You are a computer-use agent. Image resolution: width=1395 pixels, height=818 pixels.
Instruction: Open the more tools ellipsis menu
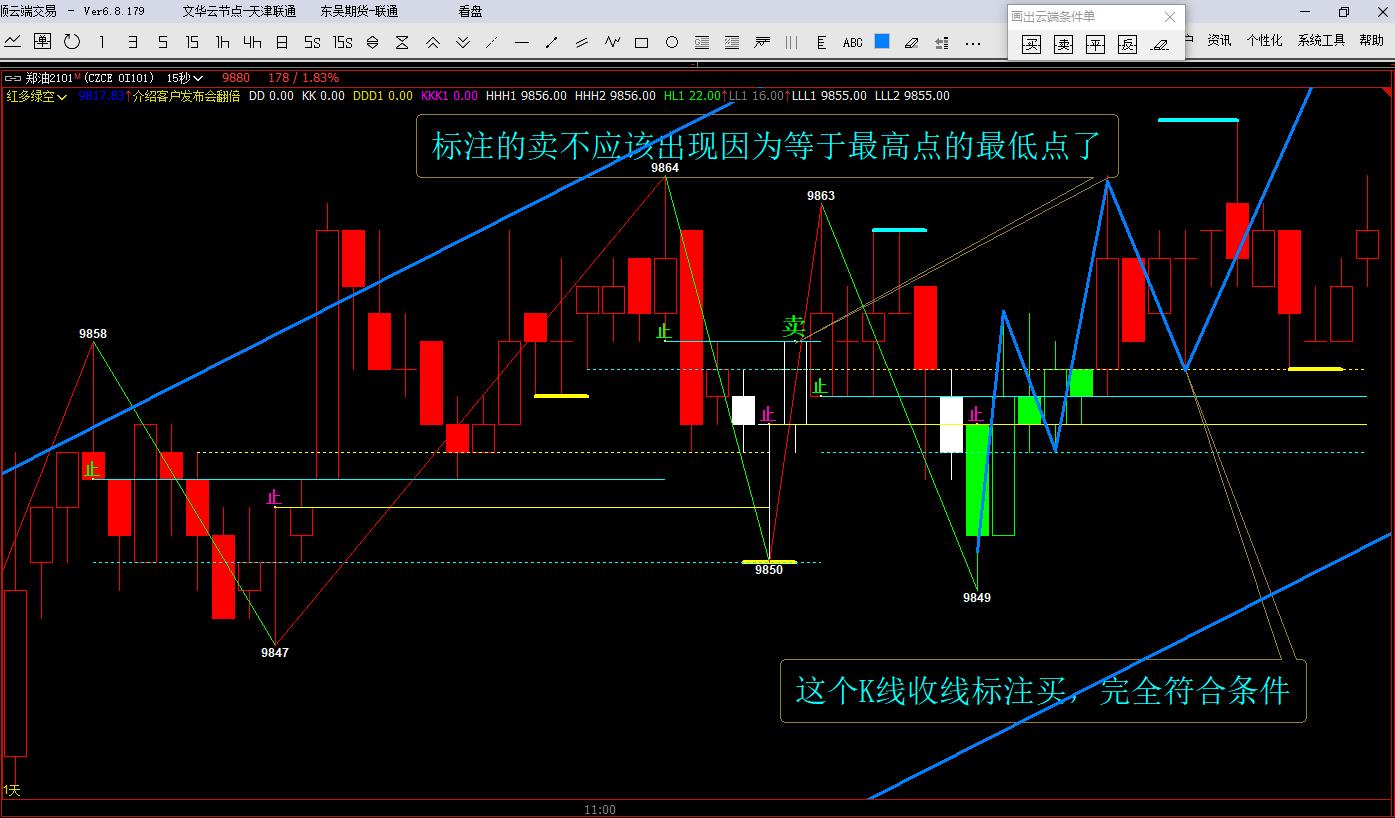[x=973, y=43]
